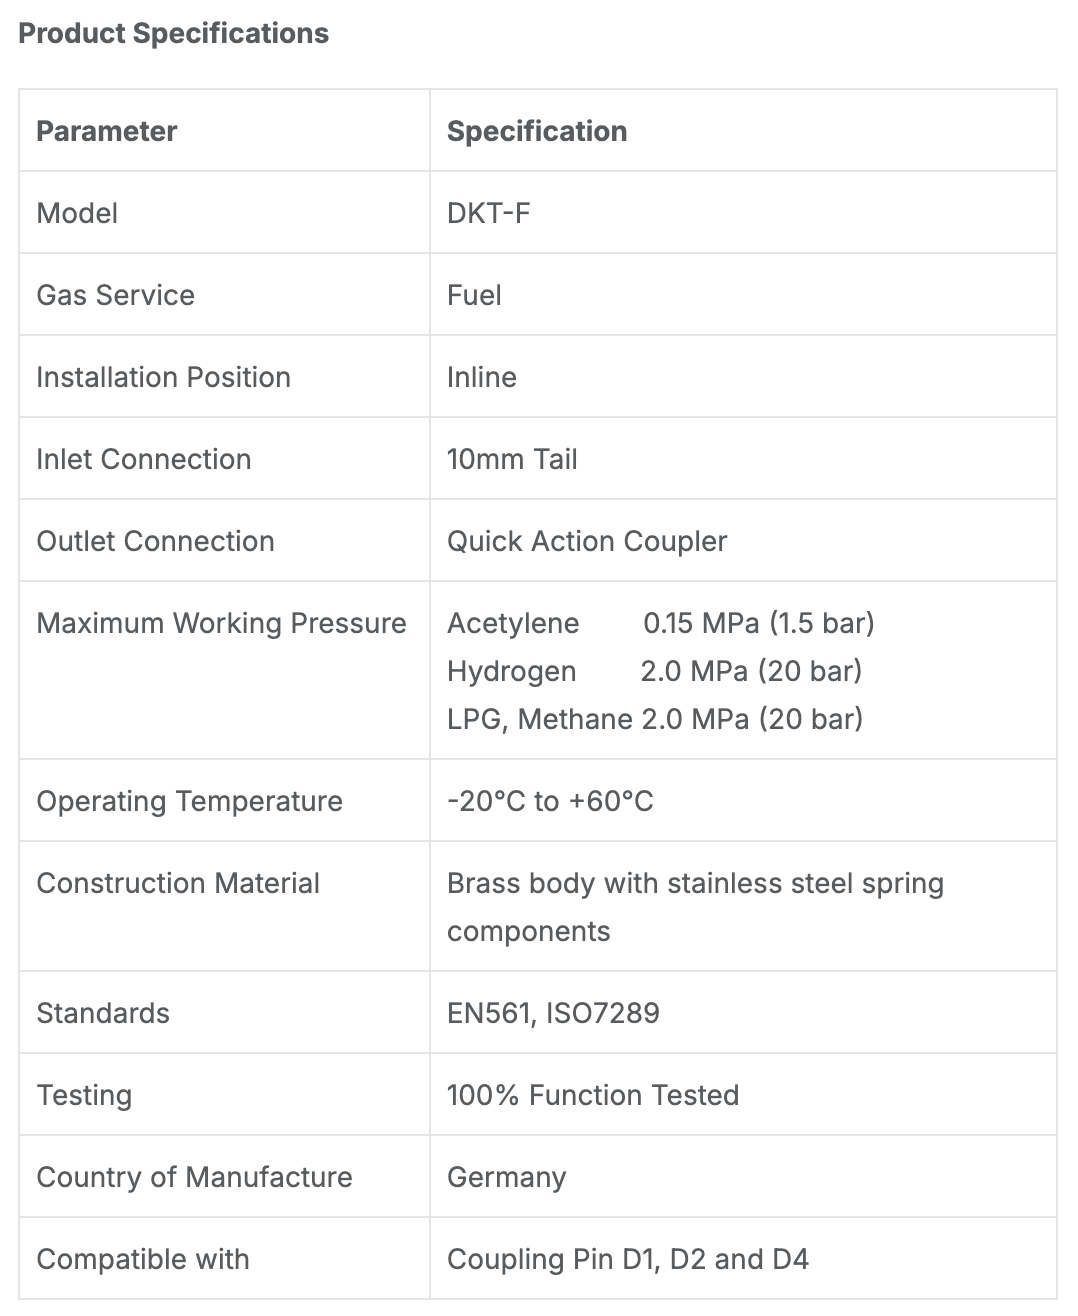Select the Coupling Pin D1, D2 and D4 text
This screenshot has height=1316, width=1078.
[x=628, y=1259]
